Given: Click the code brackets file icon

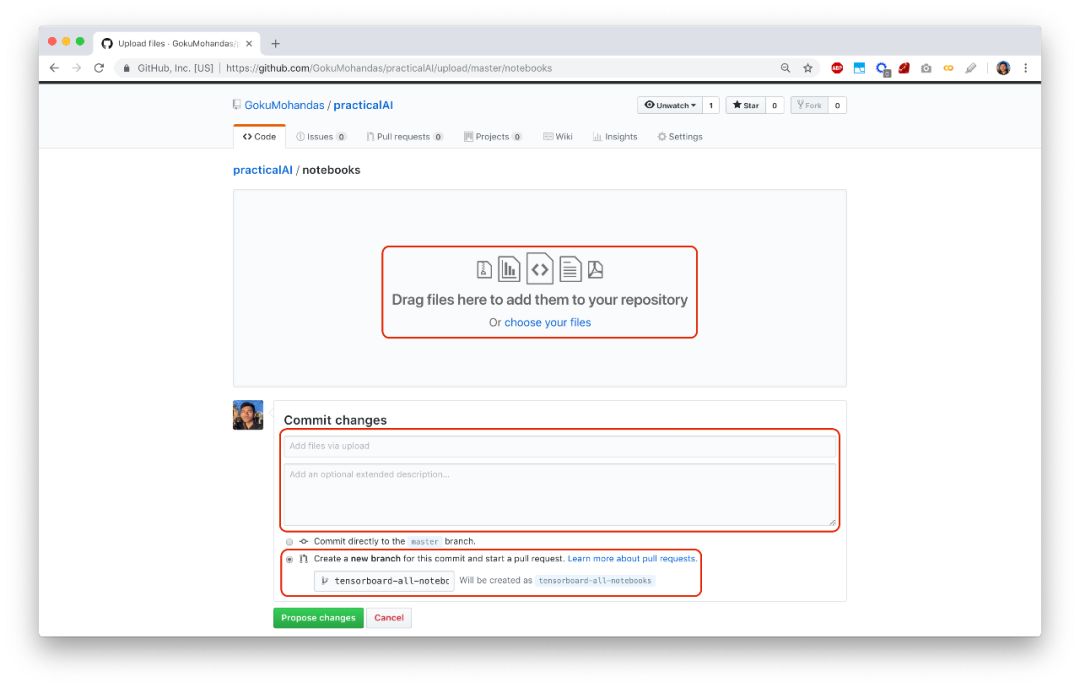Looking at the screenshot, I should click(x=540, y=269).
